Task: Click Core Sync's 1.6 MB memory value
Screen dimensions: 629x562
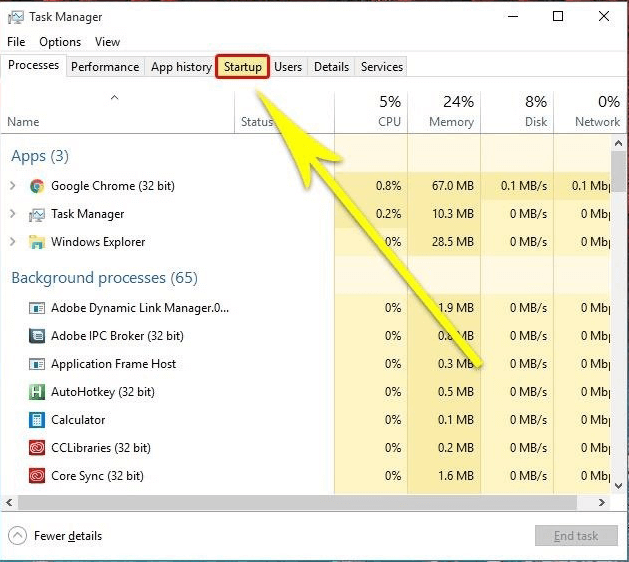Action: [x=456, y=476]
